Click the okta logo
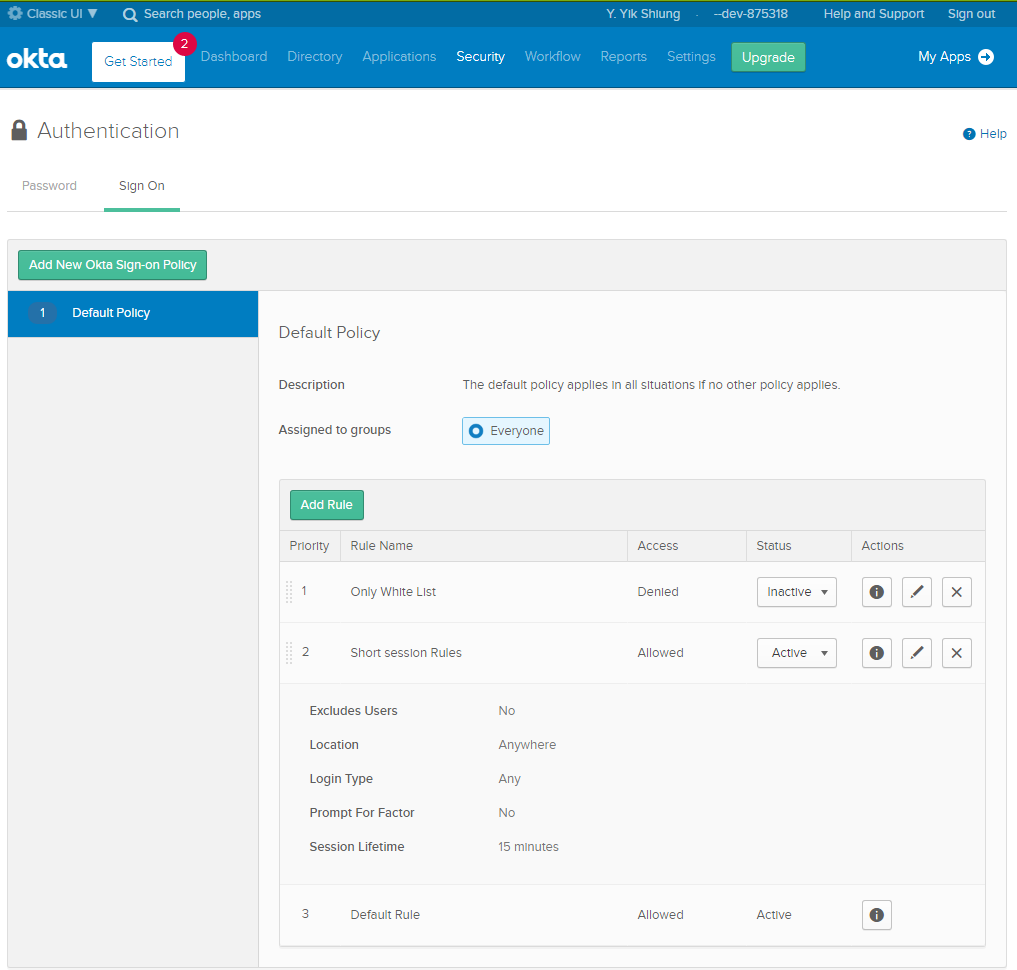 coord(36,59)
